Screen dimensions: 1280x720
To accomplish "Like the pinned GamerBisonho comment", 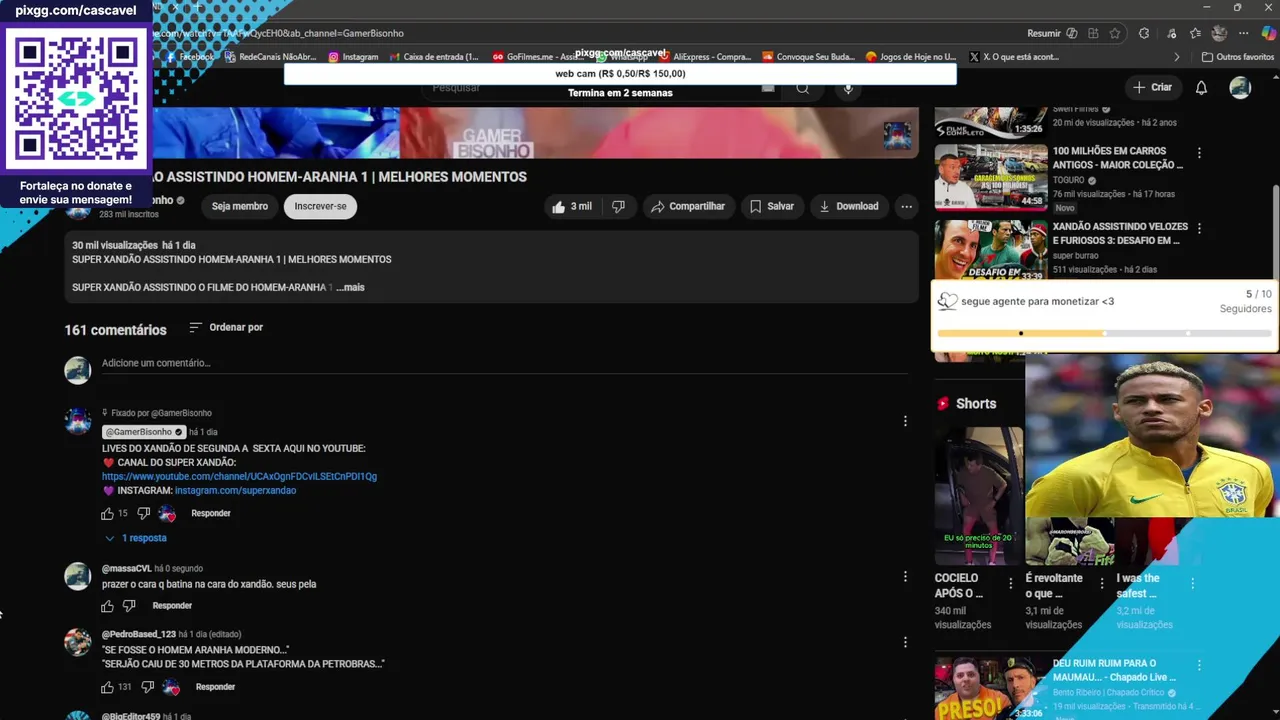I will click(x=108, y=514).
